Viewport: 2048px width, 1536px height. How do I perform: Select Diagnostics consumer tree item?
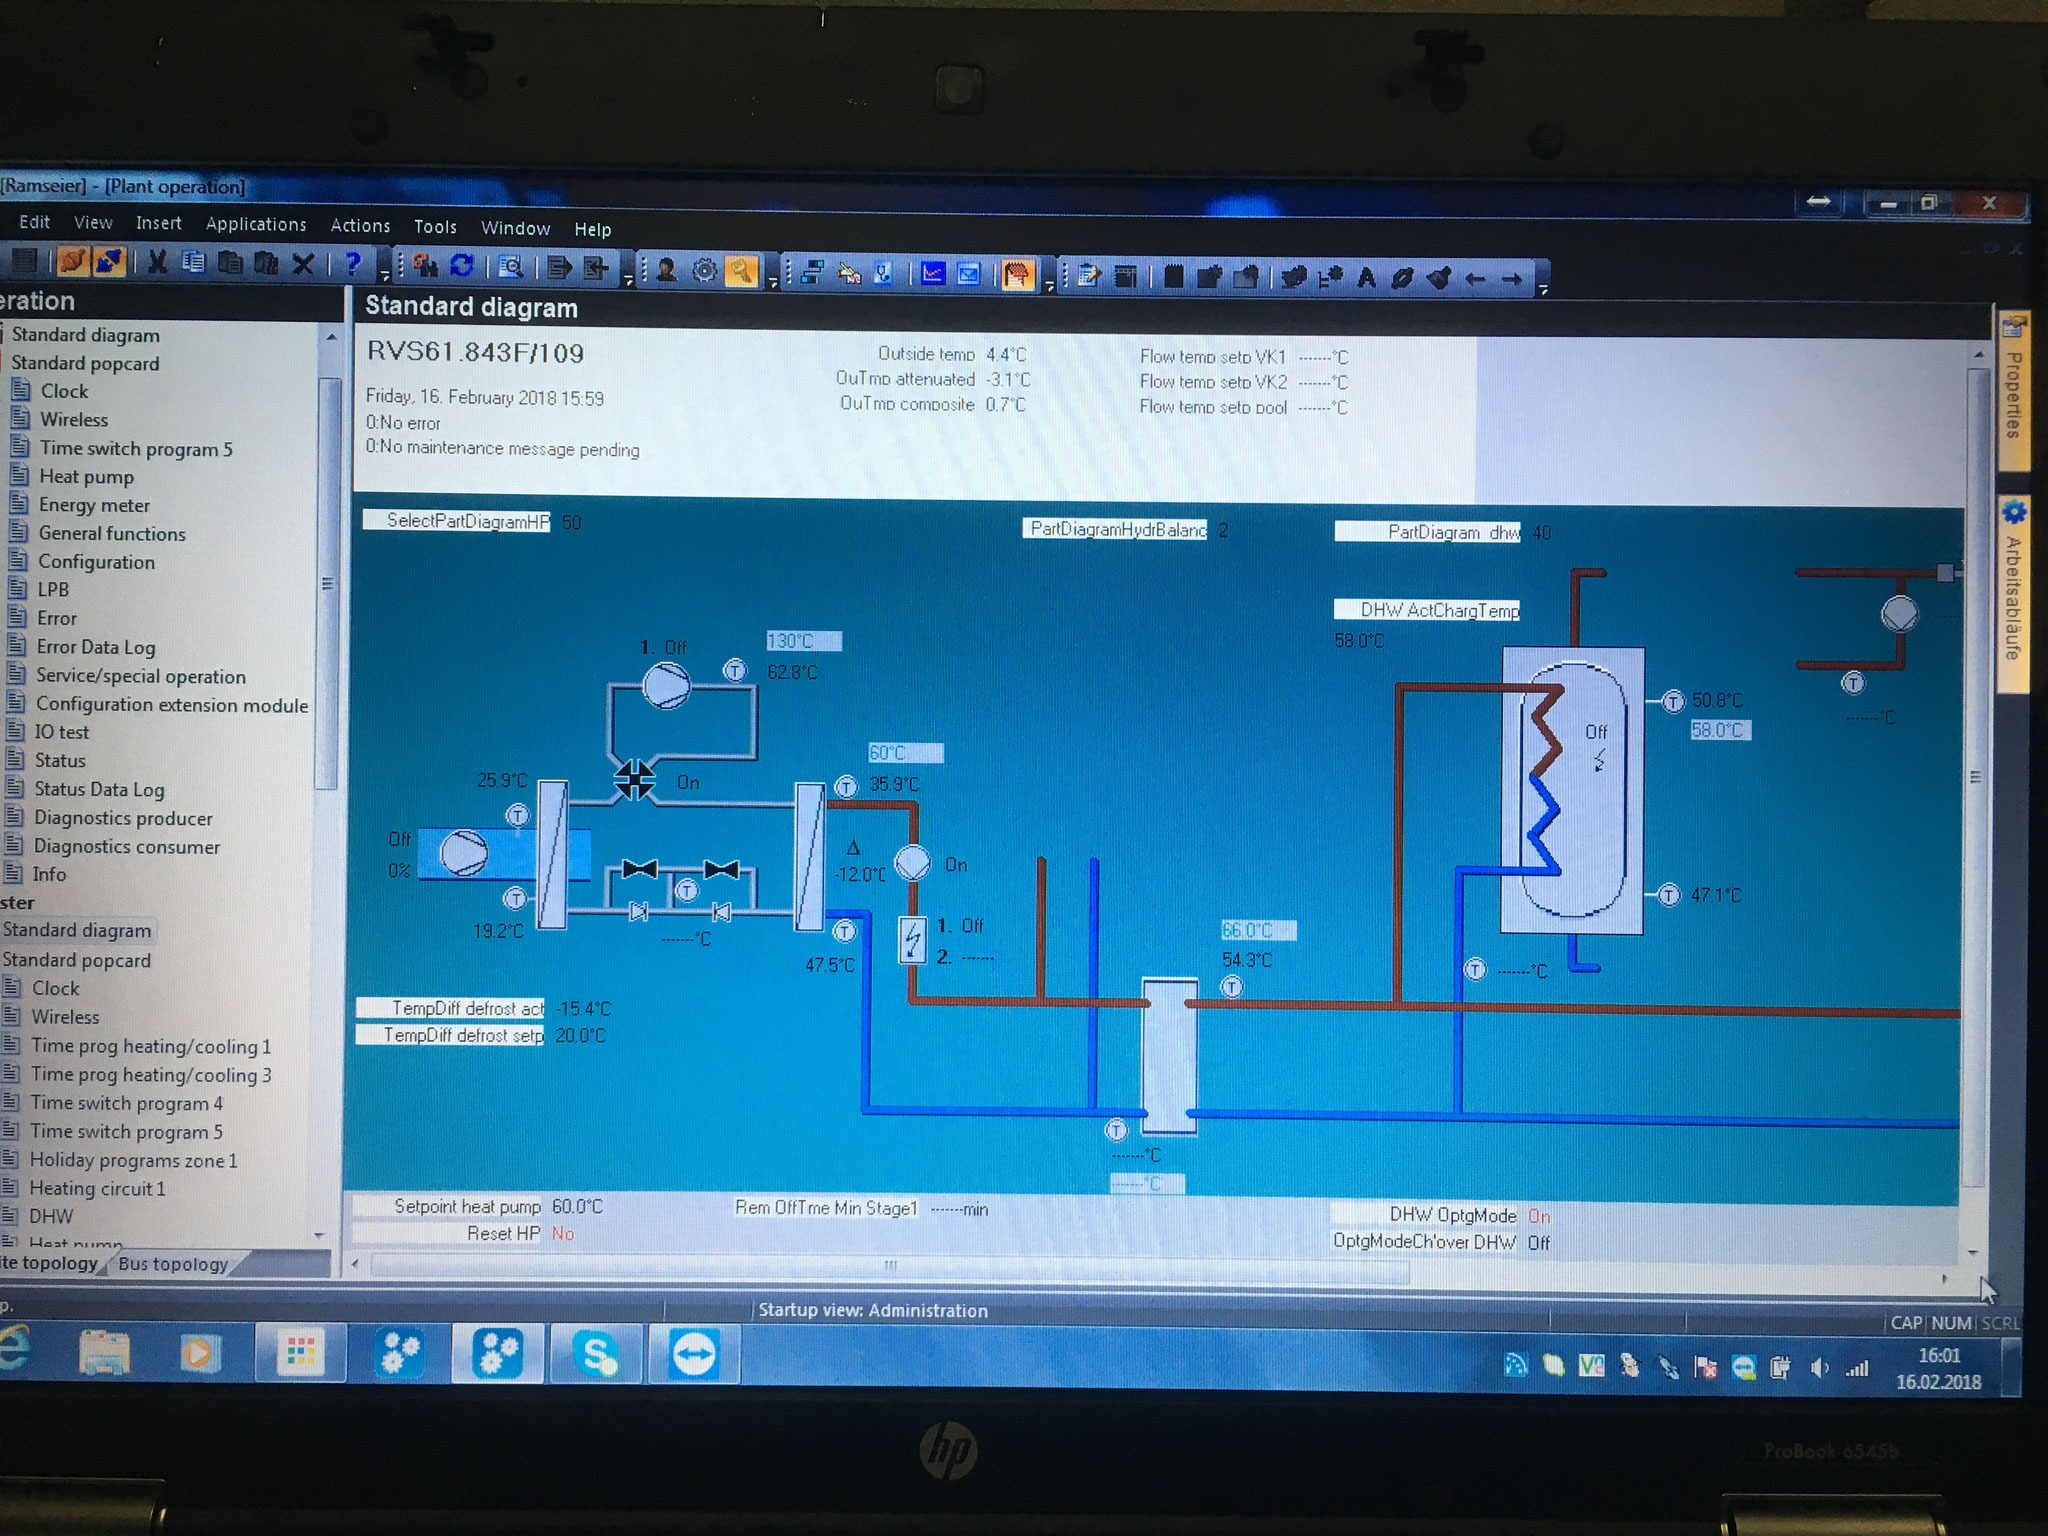[126, 847]
